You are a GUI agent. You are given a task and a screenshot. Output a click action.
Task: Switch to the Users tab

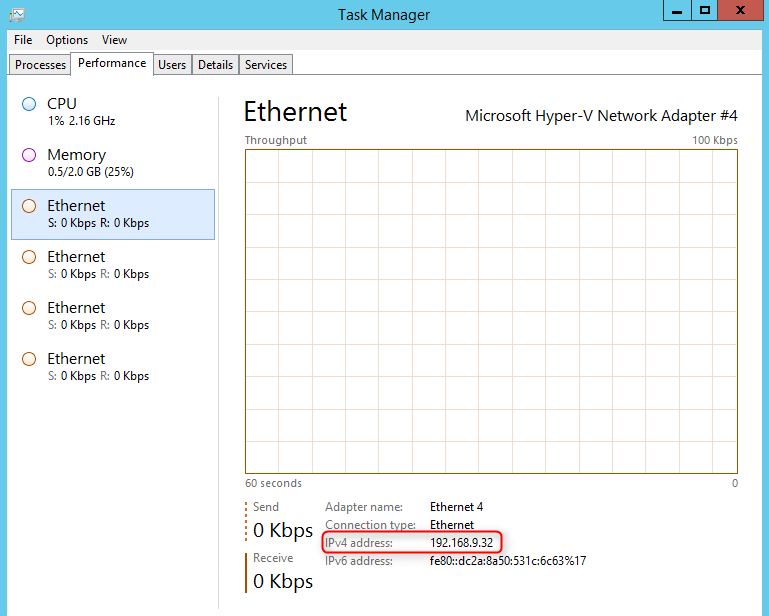click(172, 65)
